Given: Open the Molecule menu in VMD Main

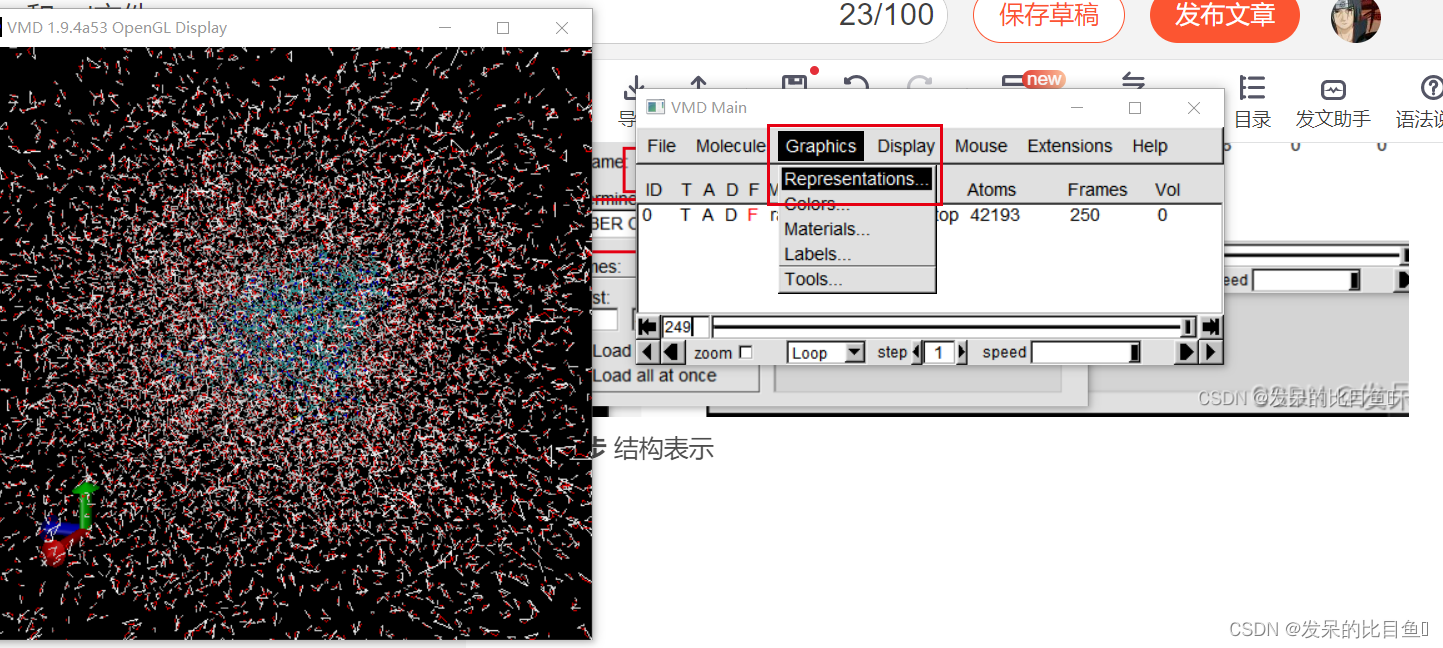Looking at the screenshot, I should pyautogui.click(x=731, y=146).
